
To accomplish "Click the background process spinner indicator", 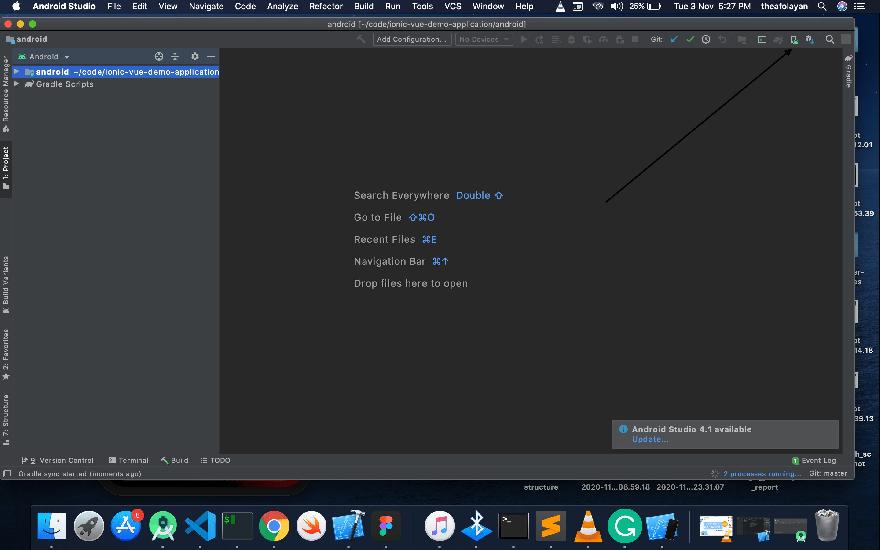I will tap(714, 474).
